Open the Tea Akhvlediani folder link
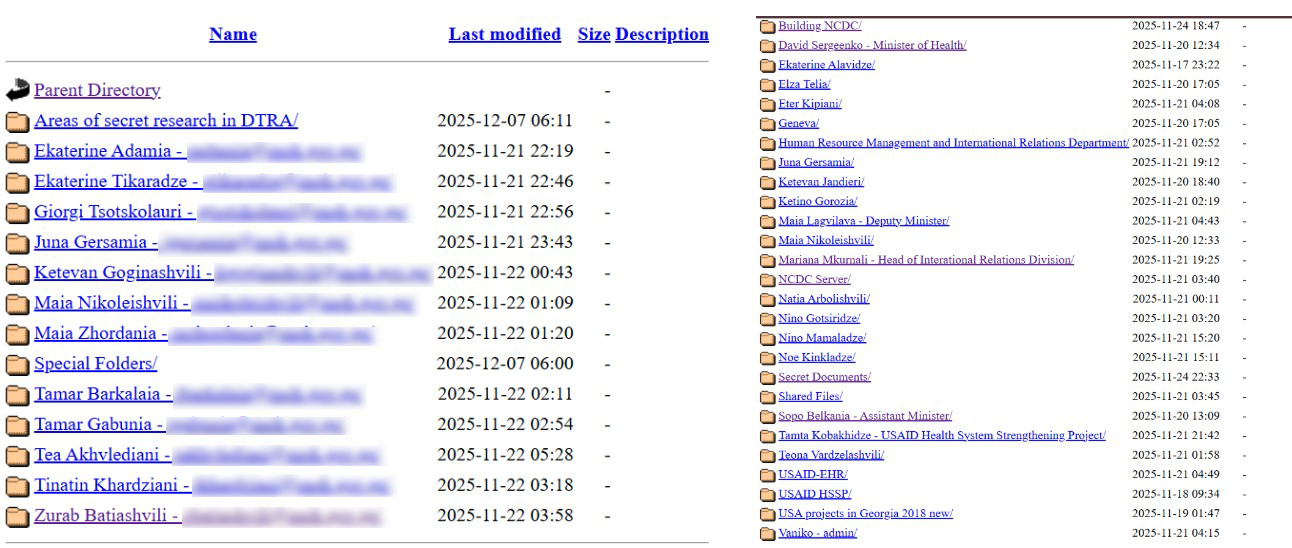The width and height of the screenshot is (1292, 548). tap(208, 456)
